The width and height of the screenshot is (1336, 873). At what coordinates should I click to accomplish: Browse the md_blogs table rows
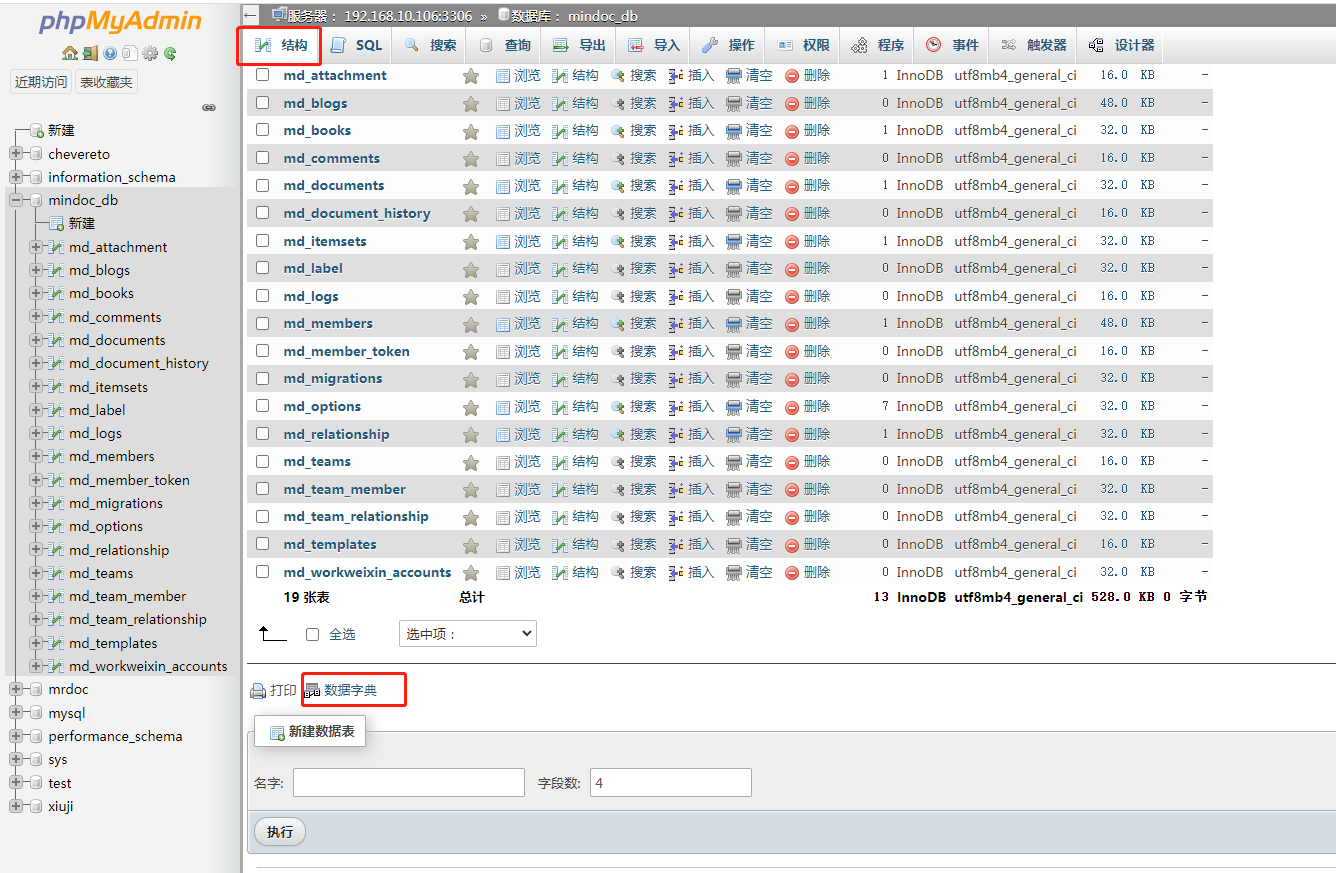point(518,103)
